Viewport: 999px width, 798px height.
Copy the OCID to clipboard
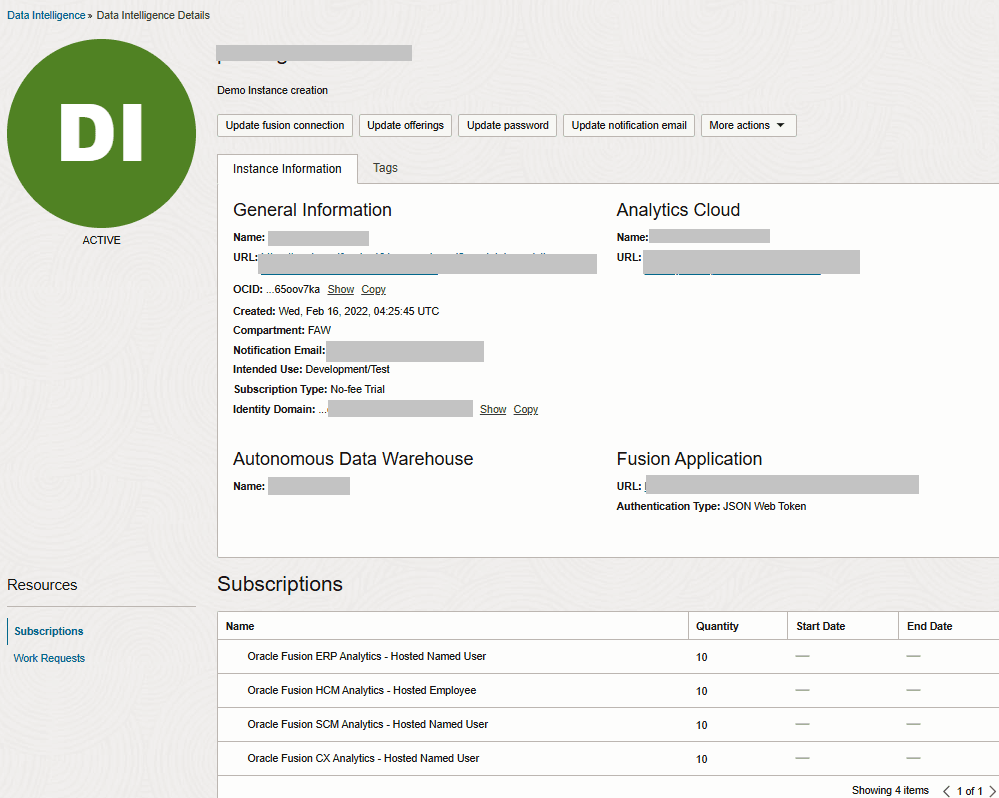pyautogui.click(x=373, y=289)
